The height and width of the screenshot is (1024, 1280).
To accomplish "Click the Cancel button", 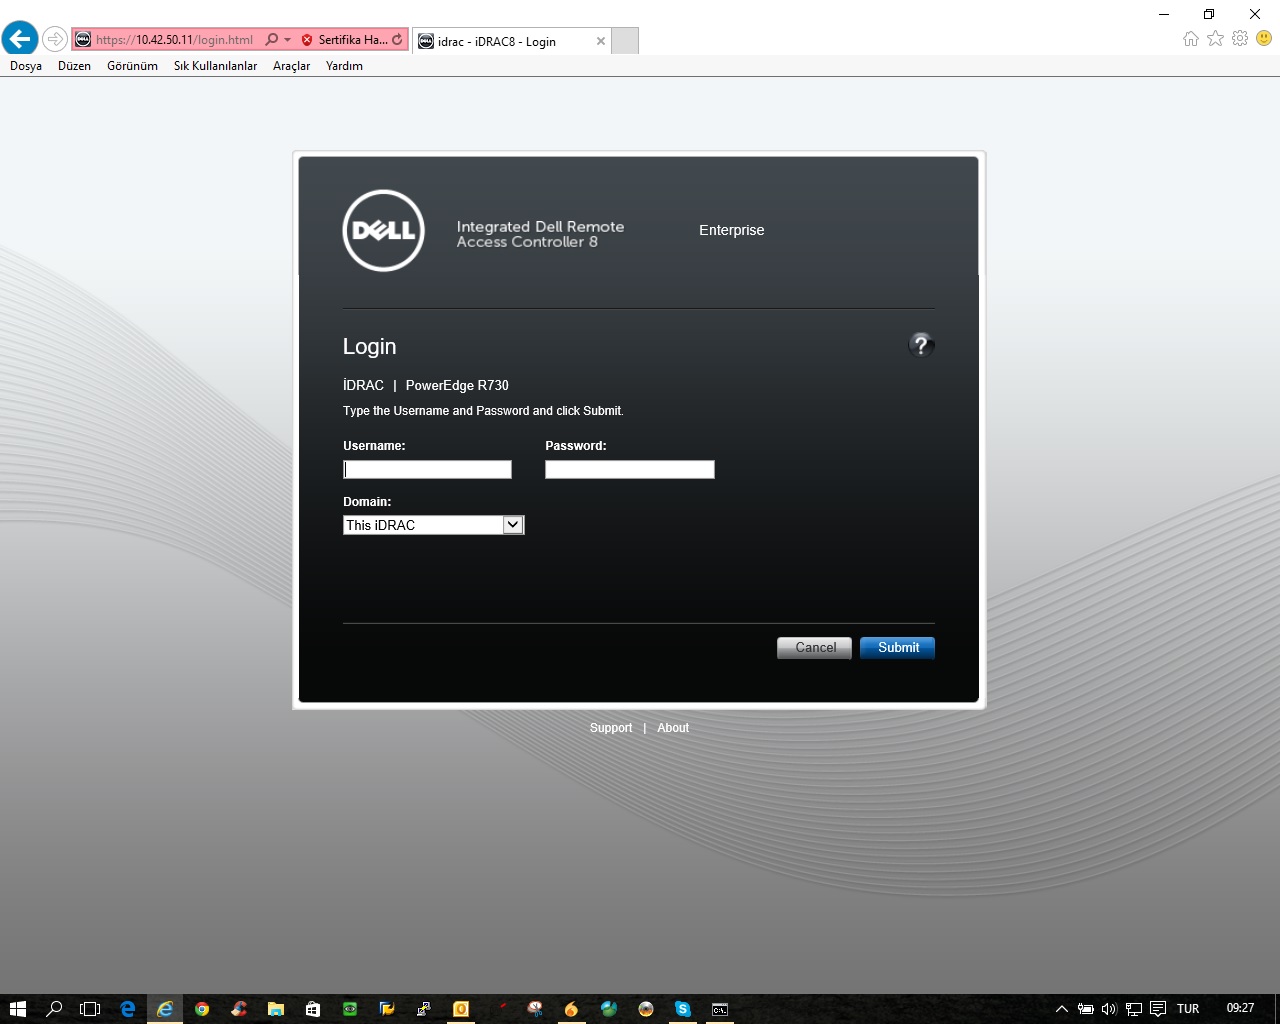I will pyautogui.click(x=815, y=648).
